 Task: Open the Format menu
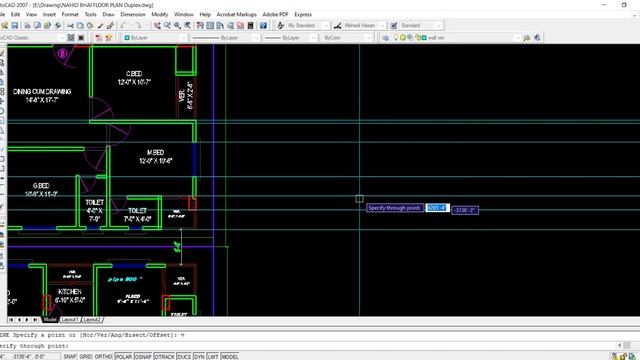(x=70, y=14)
